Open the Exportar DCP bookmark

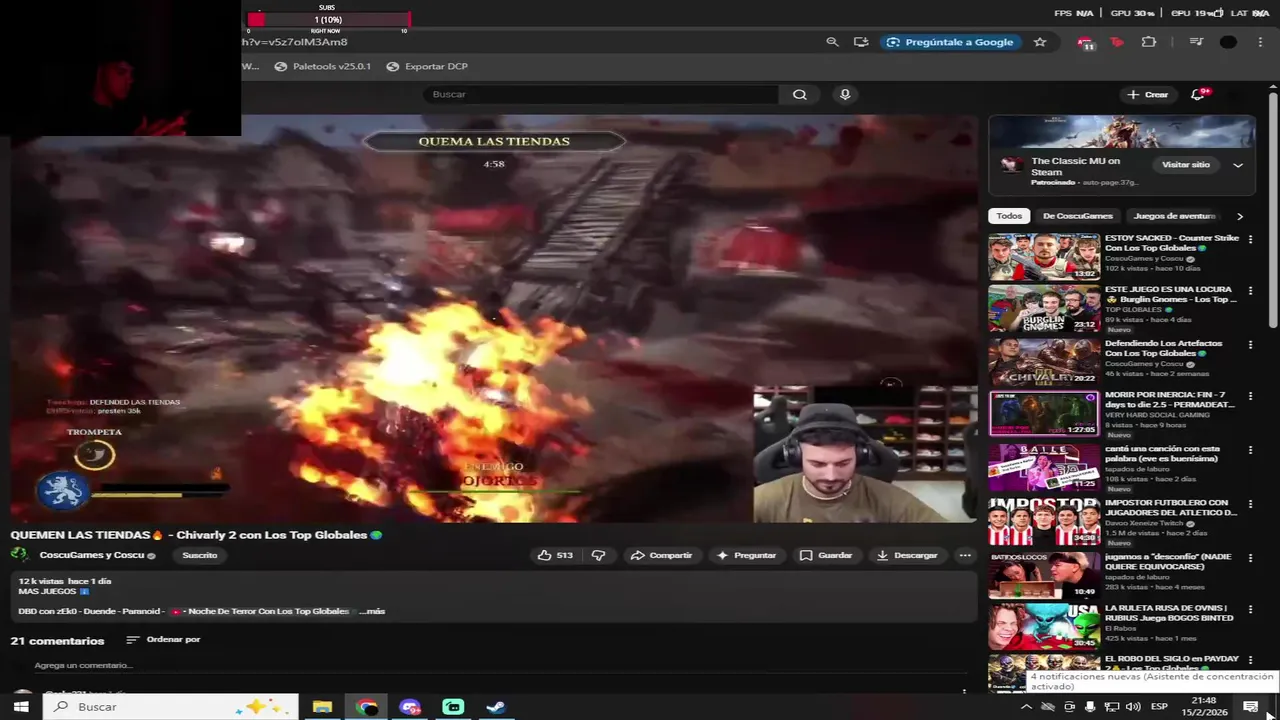point(427,67)
